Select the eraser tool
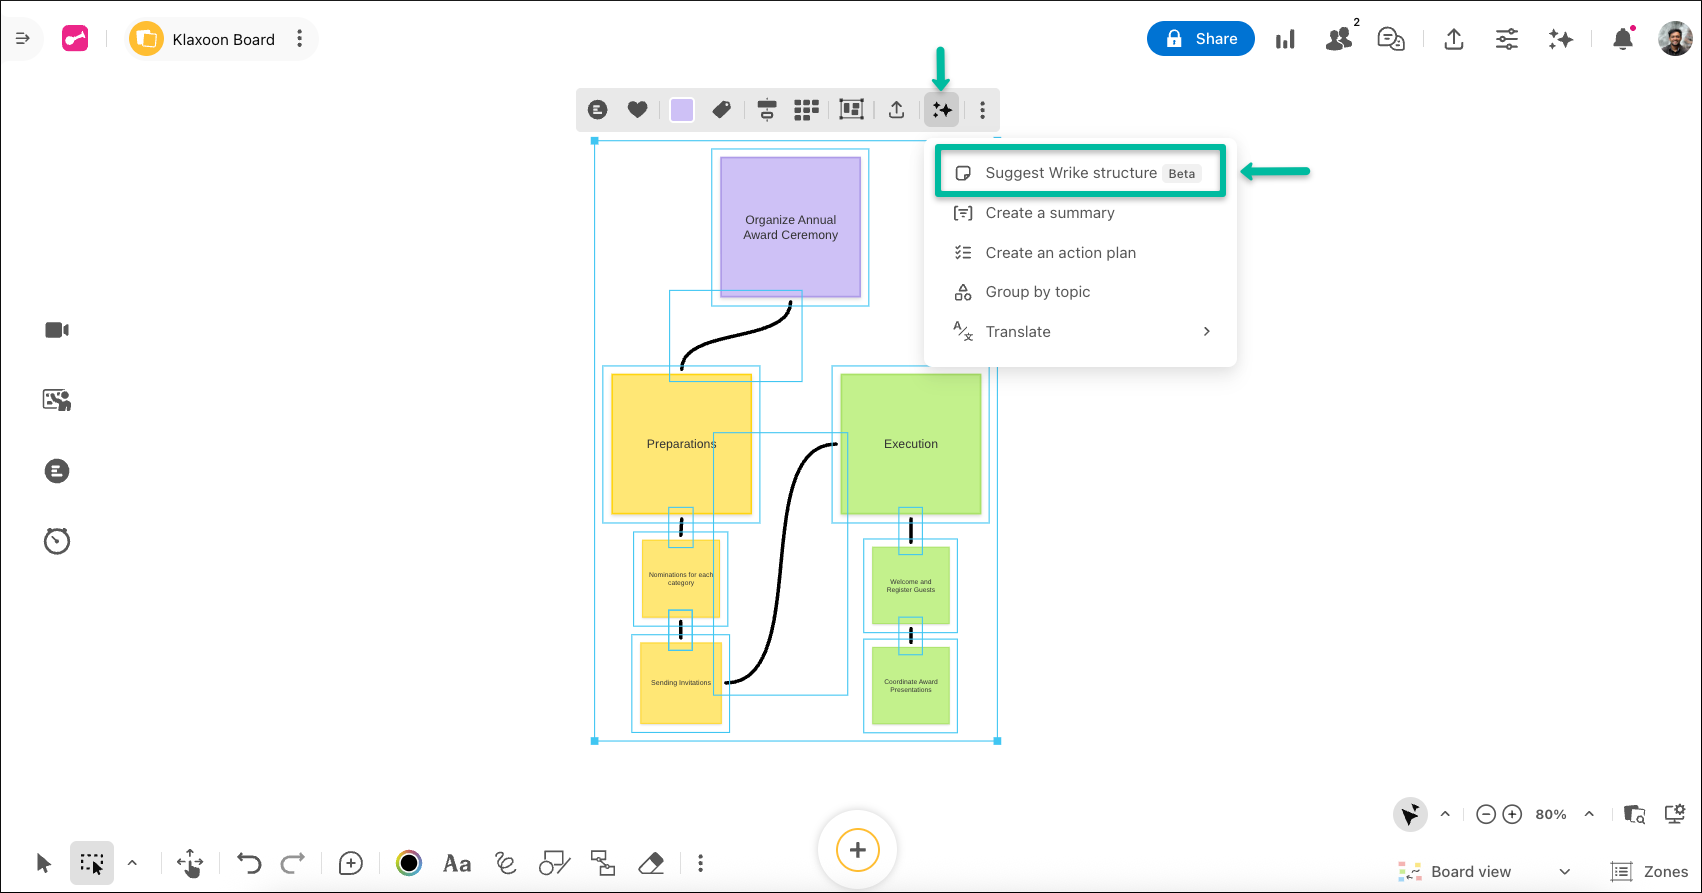 click(x=651, y=863)
